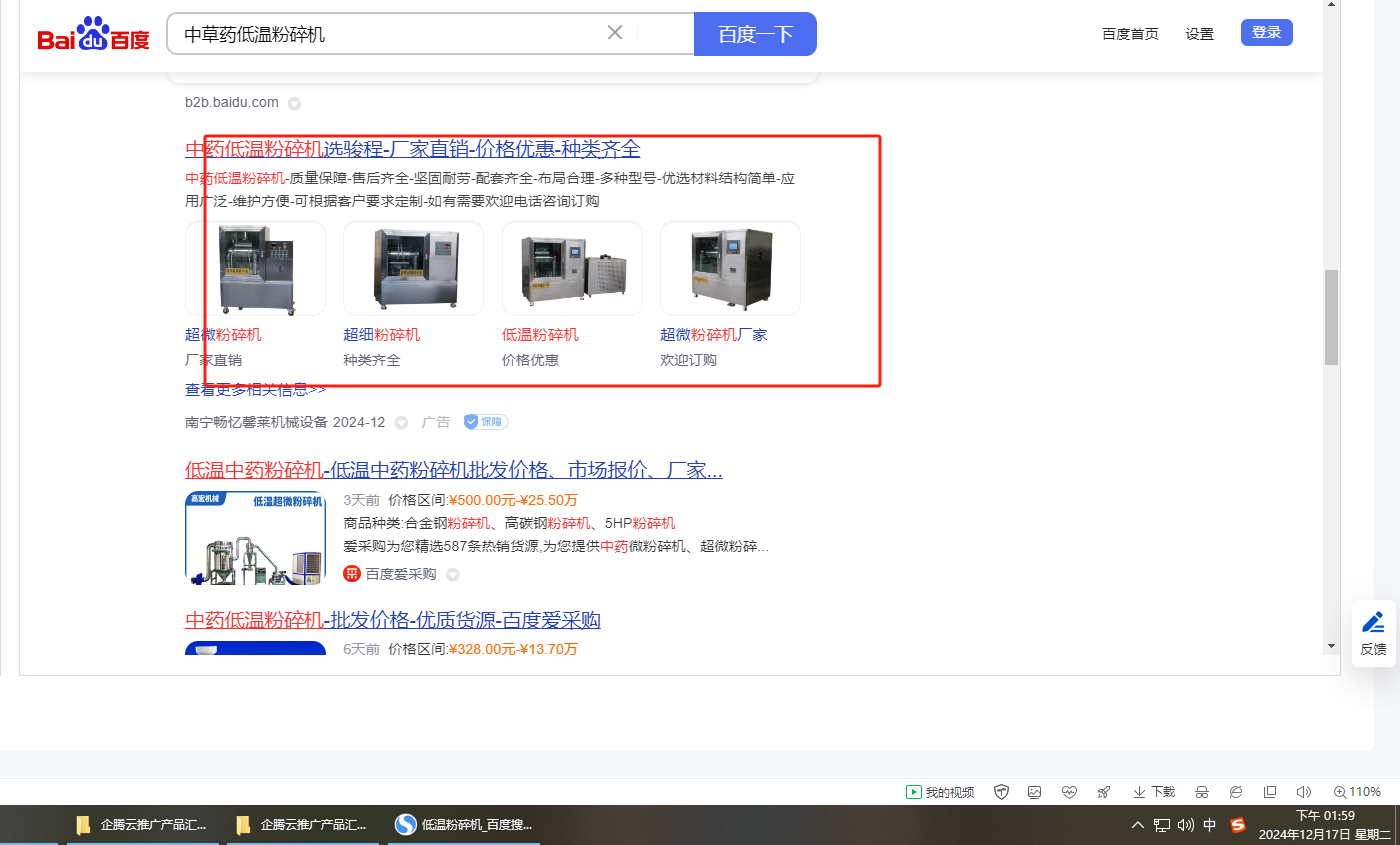
Task: Click the 百度爱采购 source name
Action: point(401,574)
